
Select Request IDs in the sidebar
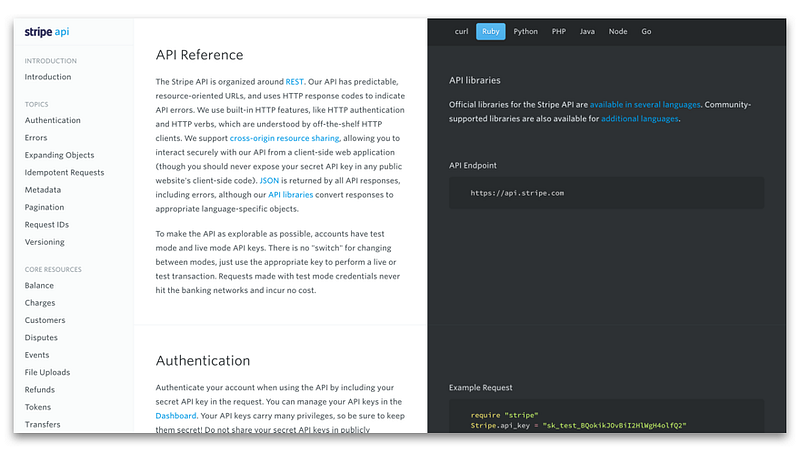click(46, 224)
